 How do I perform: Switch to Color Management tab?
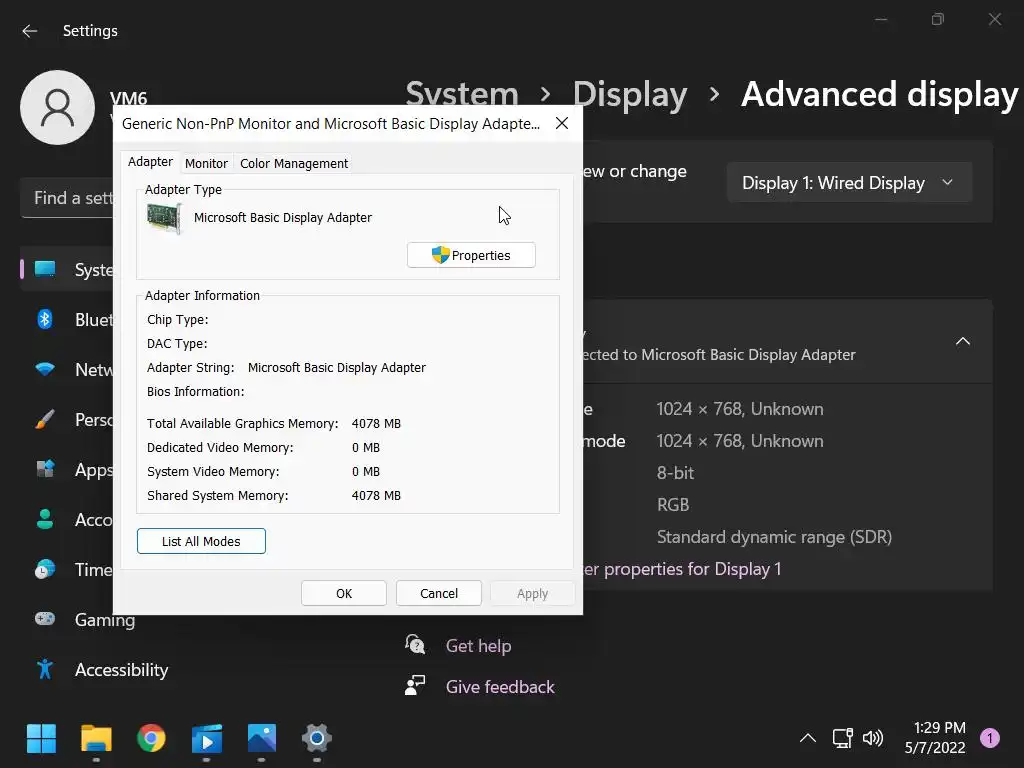pos(294,163)
